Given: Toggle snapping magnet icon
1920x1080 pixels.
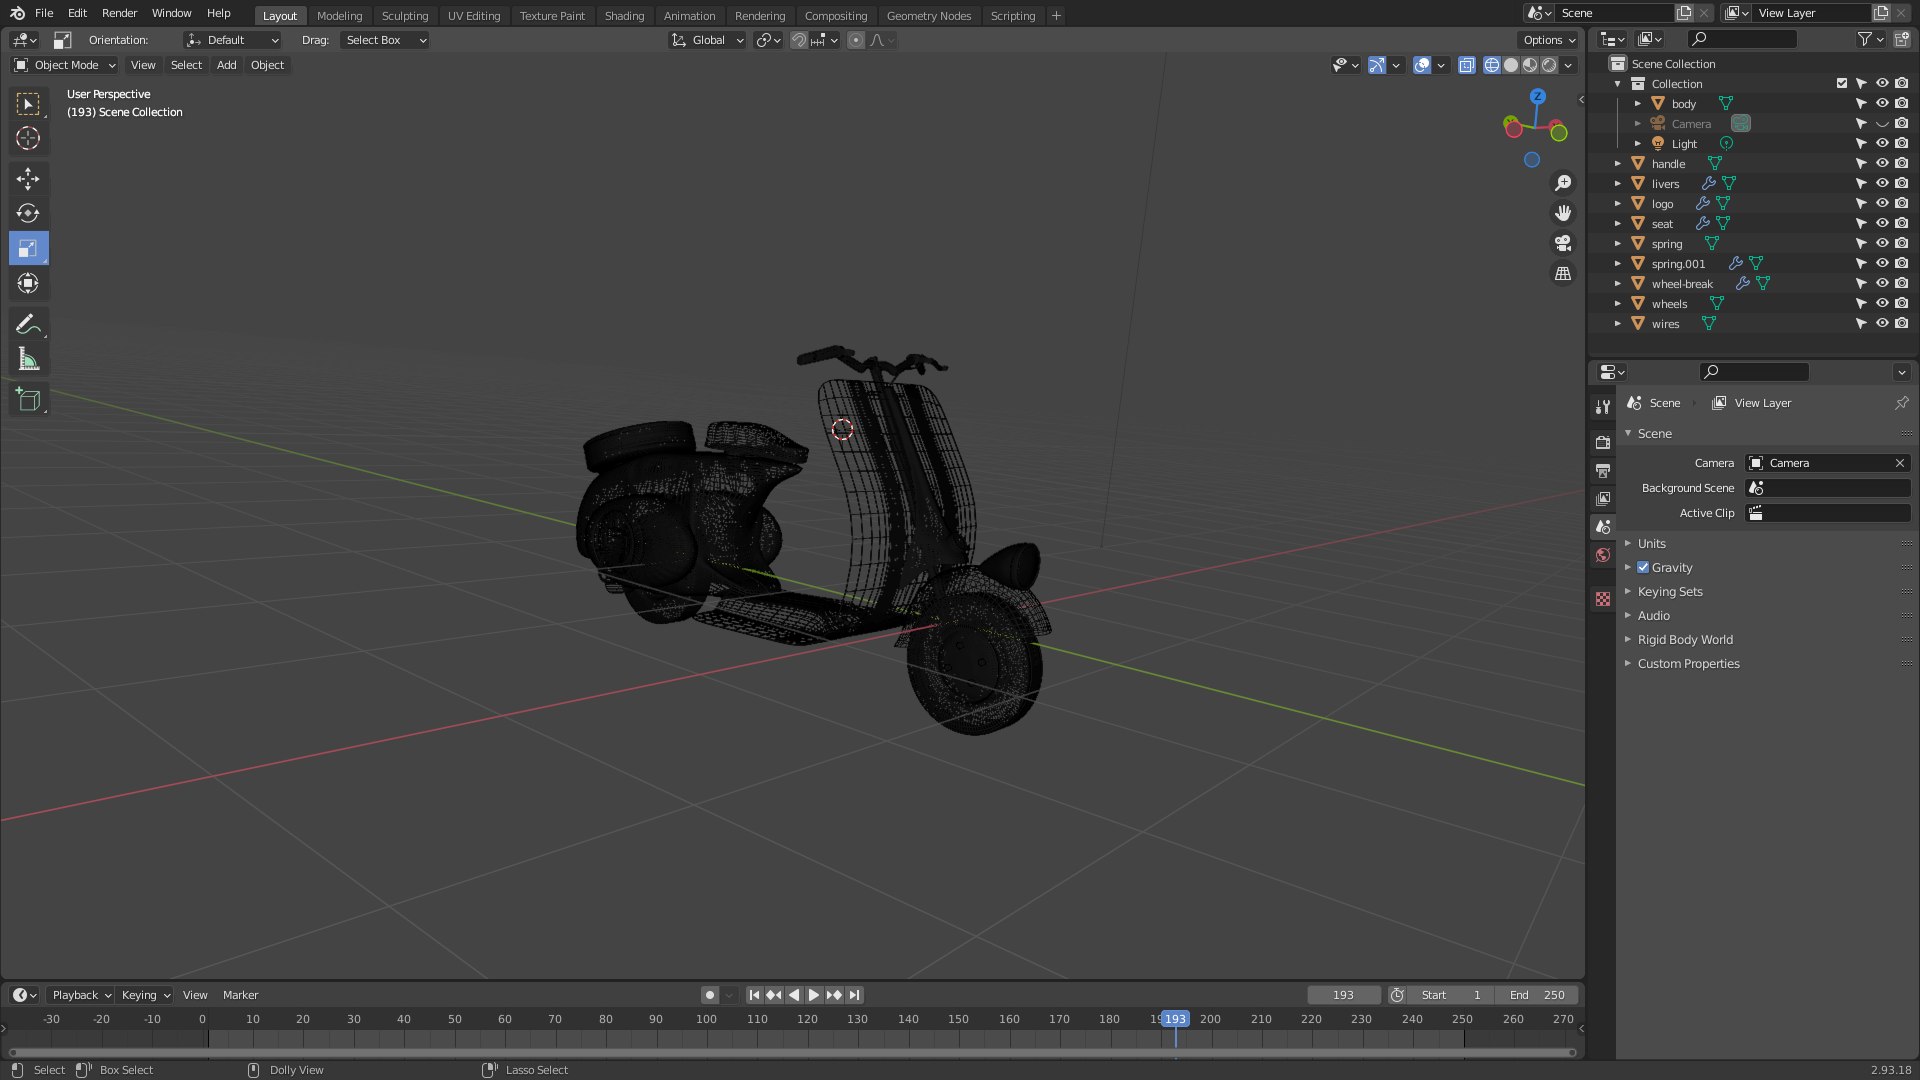Looking at the screenshot, I should [x=799, y=40].
